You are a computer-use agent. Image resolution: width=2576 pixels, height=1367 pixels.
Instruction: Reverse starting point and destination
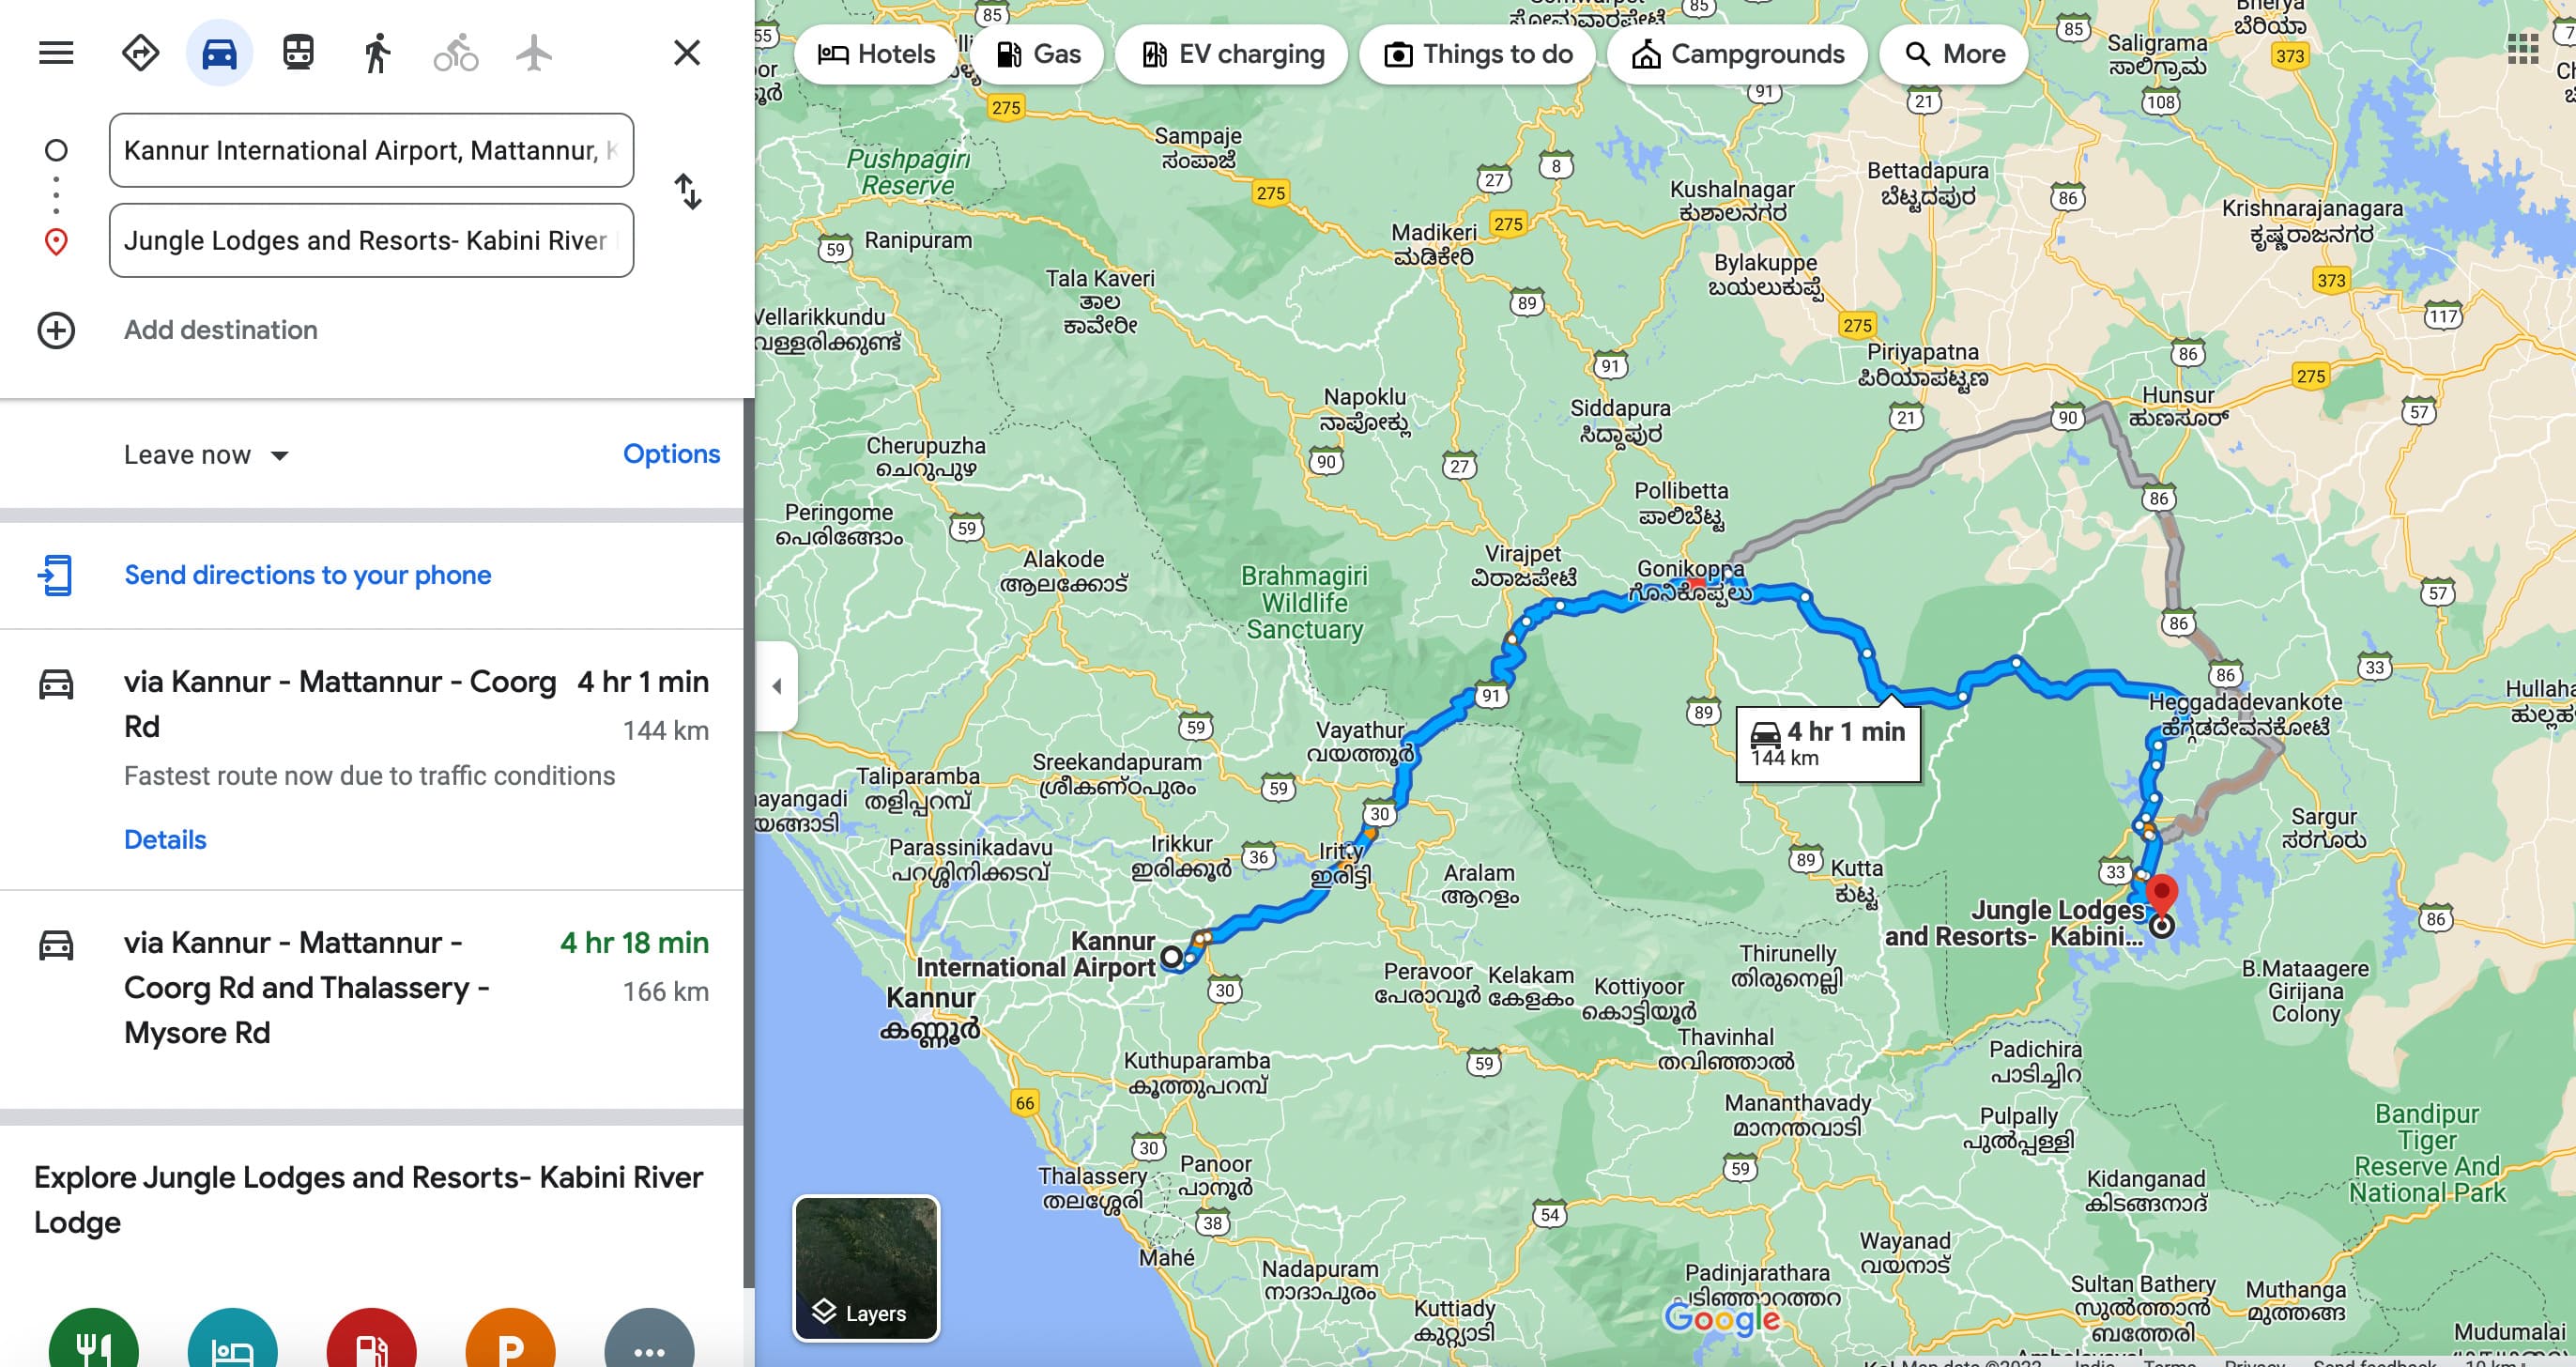(688, 192)
